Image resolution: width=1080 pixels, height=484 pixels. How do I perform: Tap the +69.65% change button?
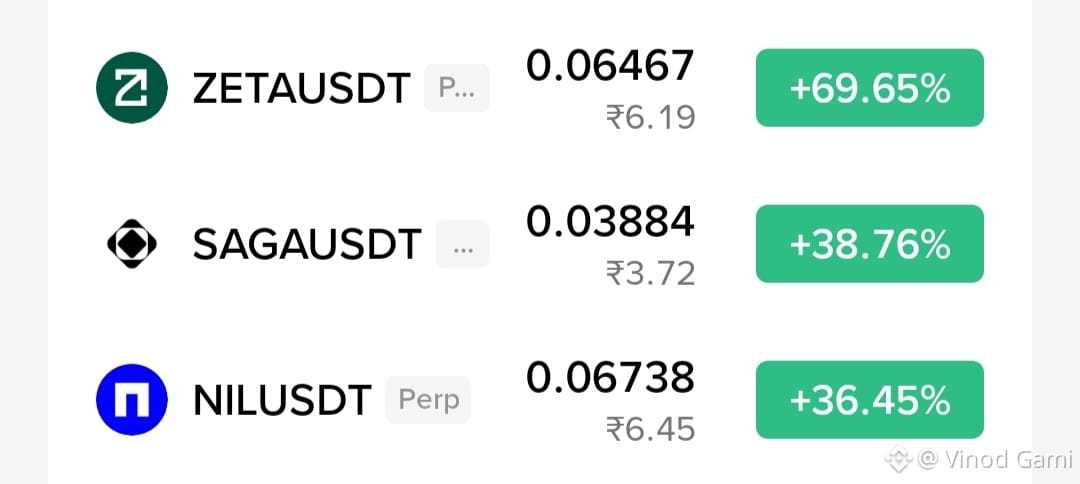(x=870, y=88)
